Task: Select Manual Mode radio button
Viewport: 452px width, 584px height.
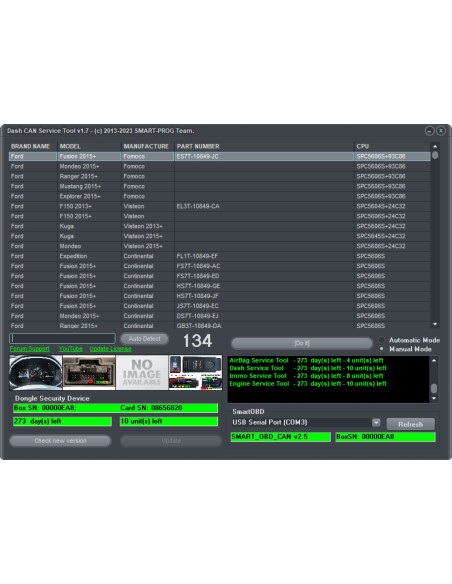Action: pos(382,349)
